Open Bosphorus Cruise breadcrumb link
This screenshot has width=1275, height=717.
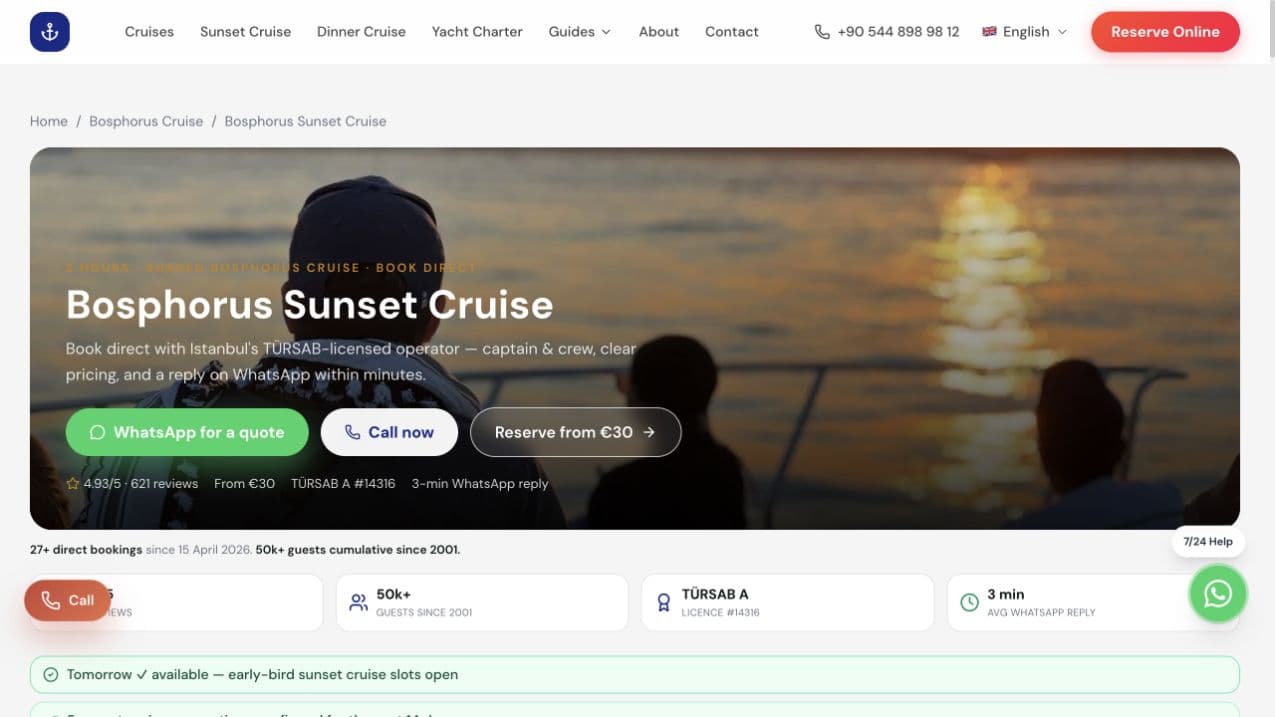click(x=146, y=121)
